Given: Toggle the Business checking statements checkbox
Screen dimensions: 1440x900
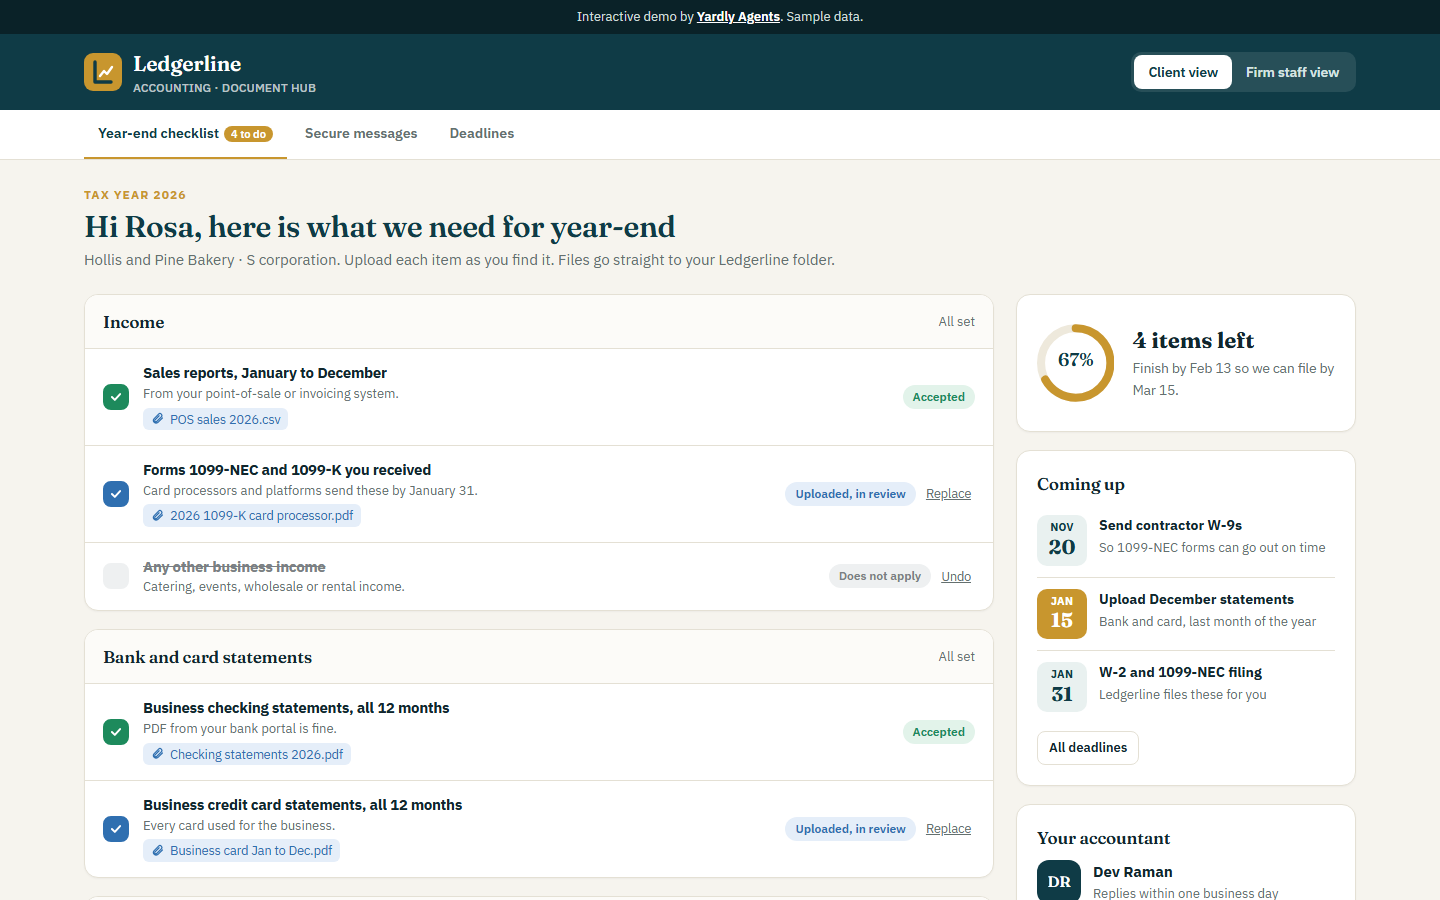Looking at the screenshot, I should tap(116, 732).
